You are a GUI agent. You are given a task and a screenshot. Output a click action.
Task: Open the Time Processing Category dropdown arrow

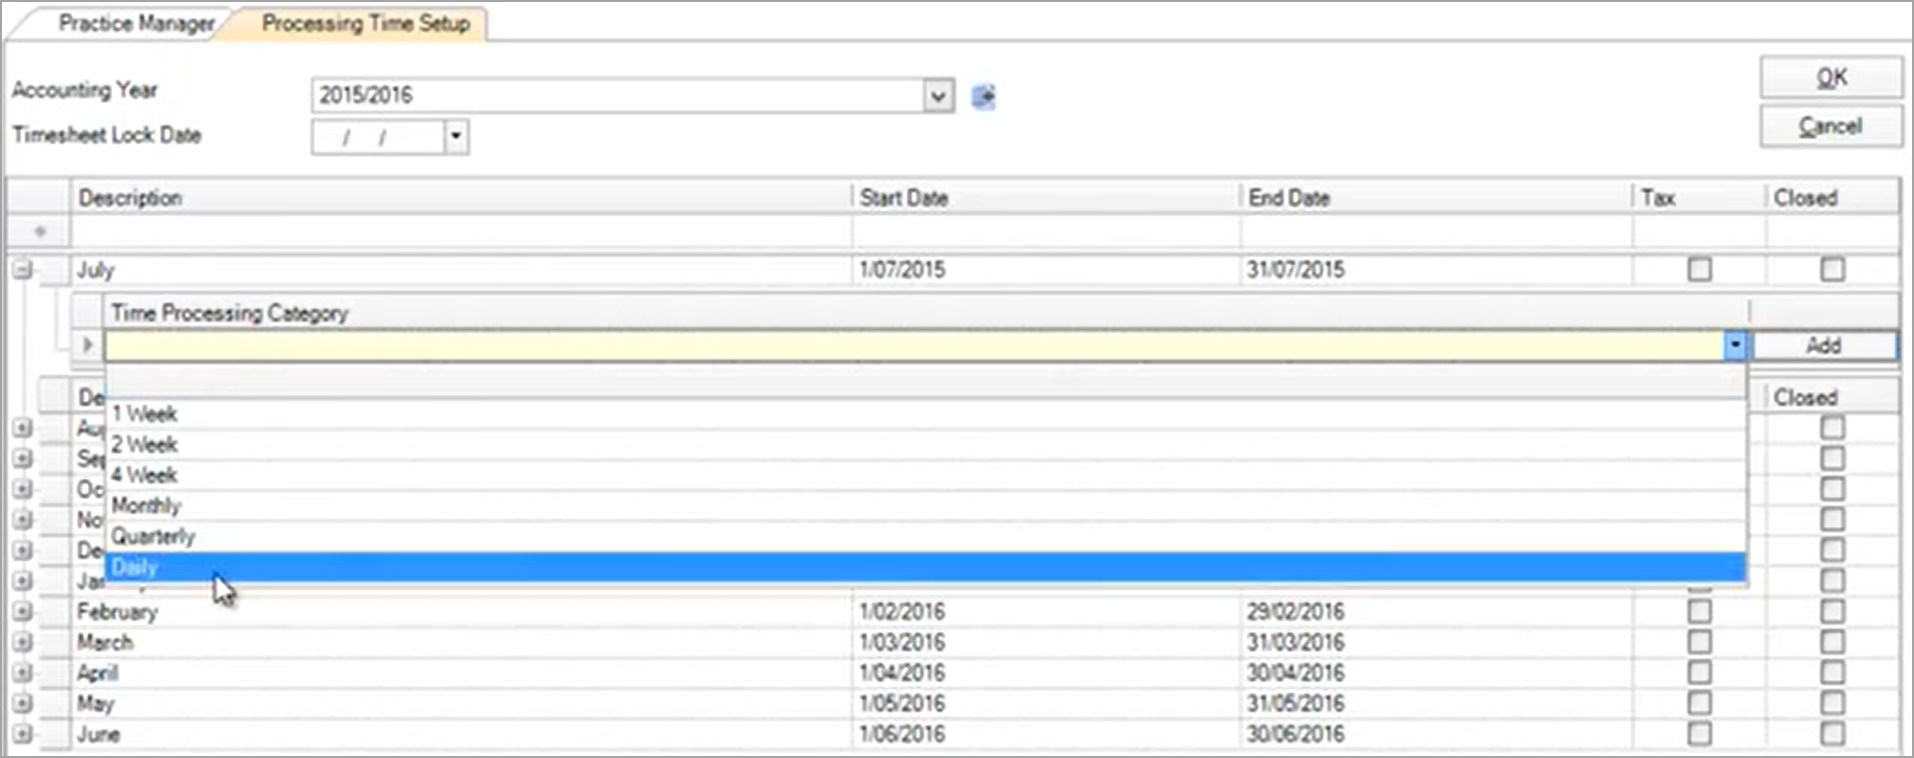(1735, 345)
